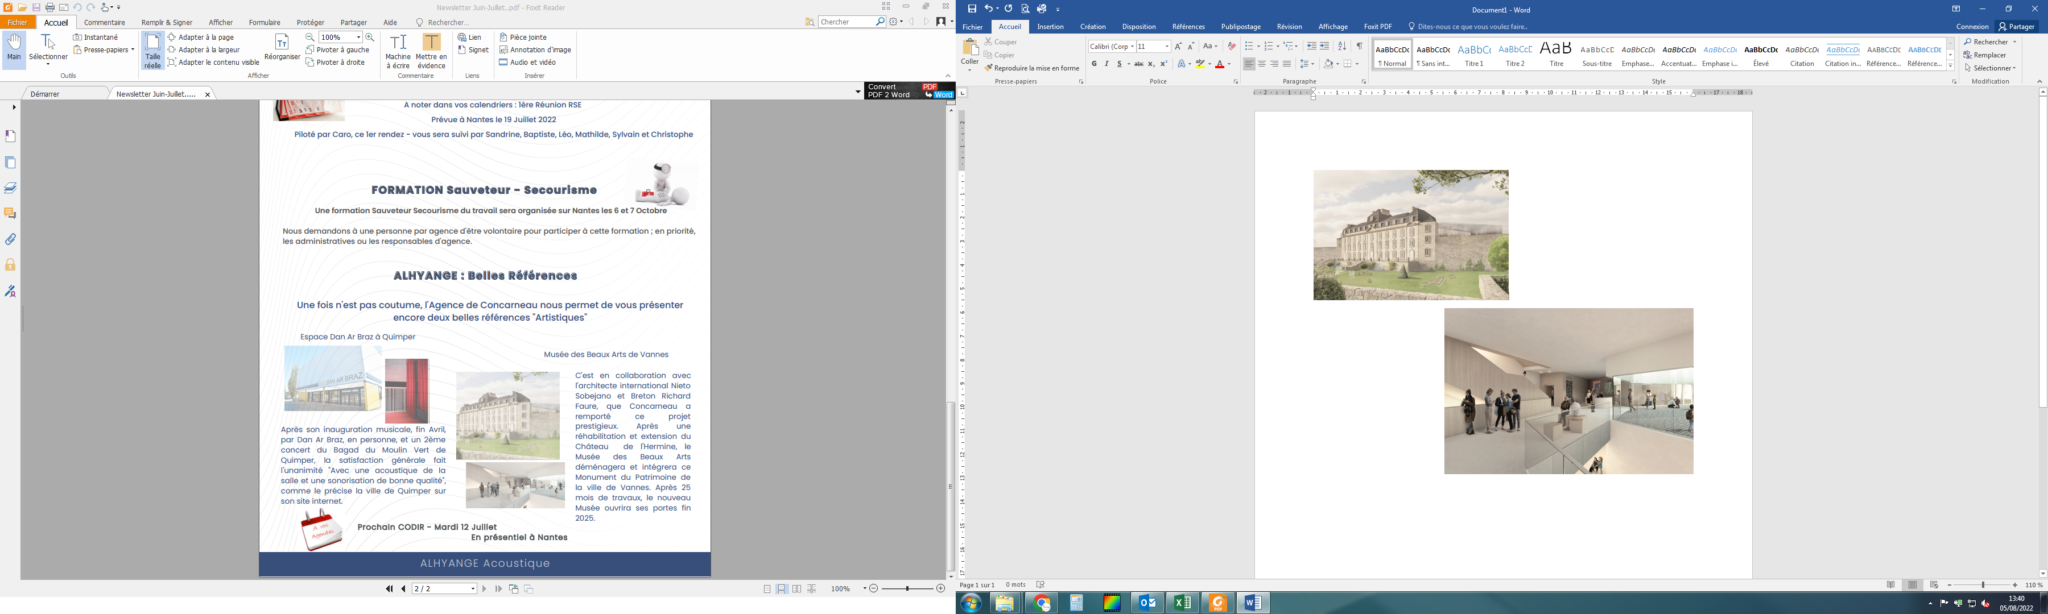Image resolution: width=2048 pixels, height=614 pixels.
Task: Align text left in Word
Action: pos(1249,64)
